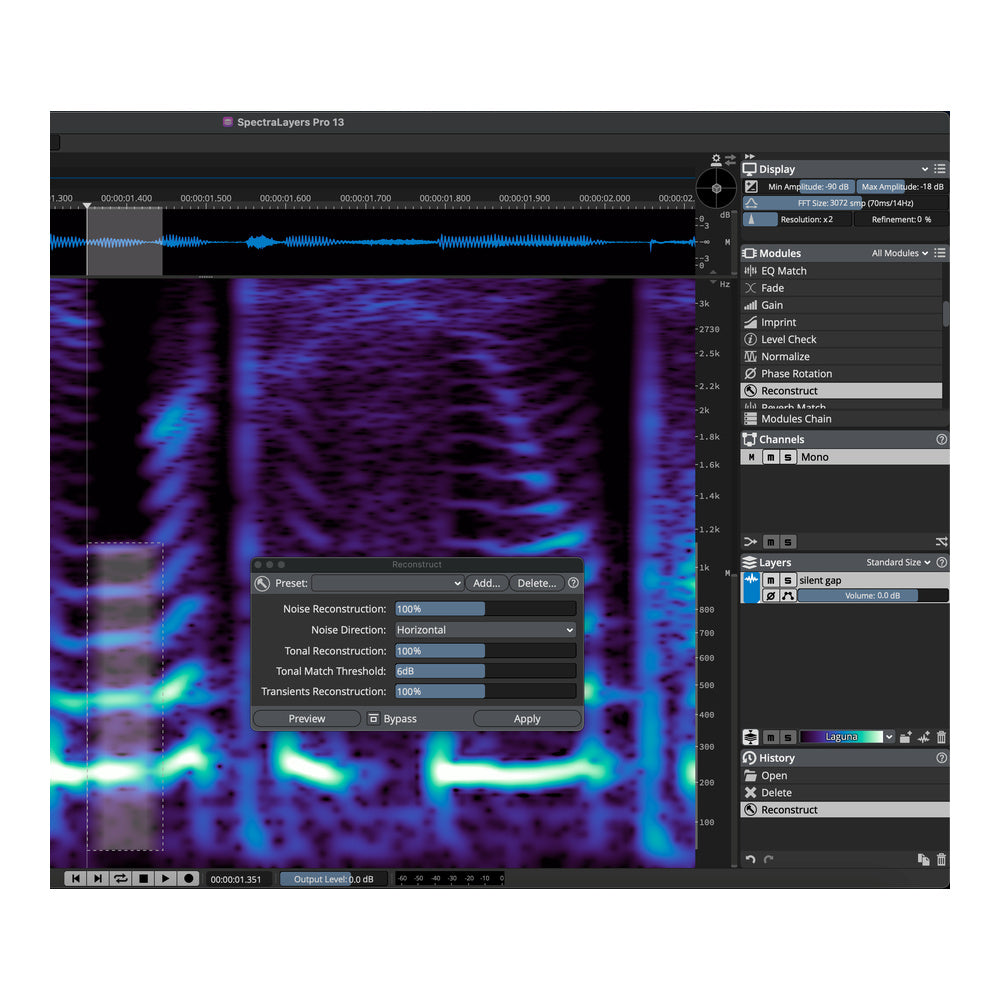Screen dimensions: 1000x1000
Task: Toggle loop playback button
Action: click(x=121, y=879)
